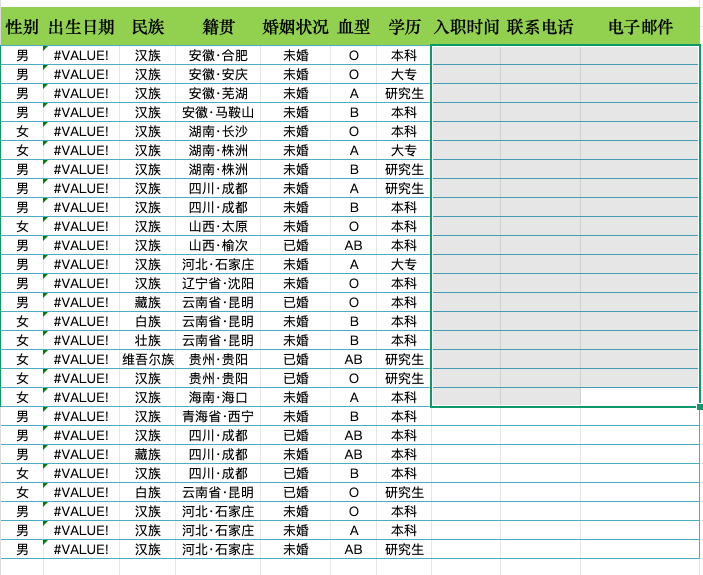
Task: Click blood type B in 安徽·马鞍山 row
Action: [353, 112]
